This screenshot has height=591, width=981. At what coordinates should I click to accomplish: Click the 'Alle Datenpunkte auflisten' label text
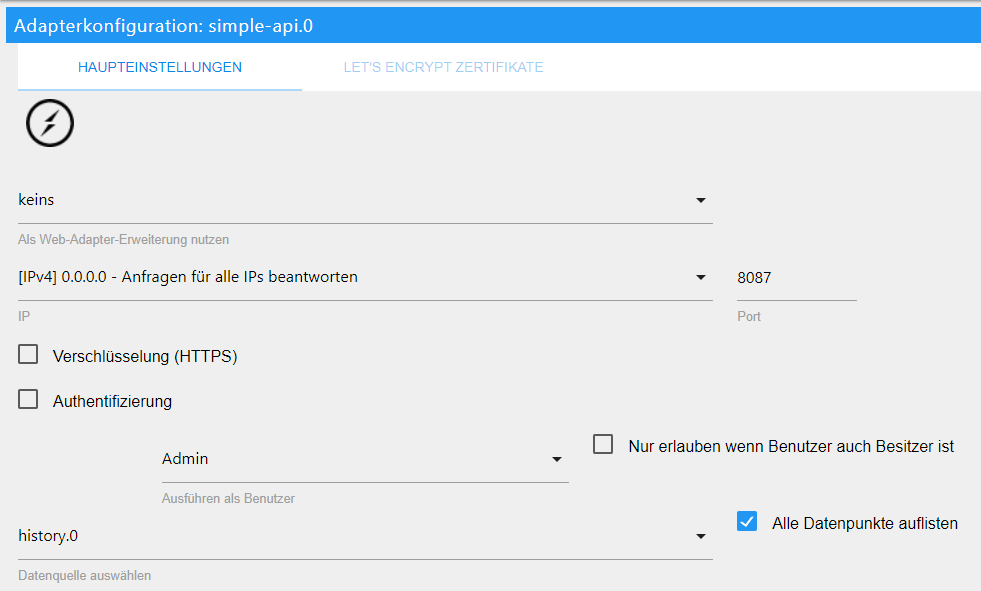tap(865, 522)
